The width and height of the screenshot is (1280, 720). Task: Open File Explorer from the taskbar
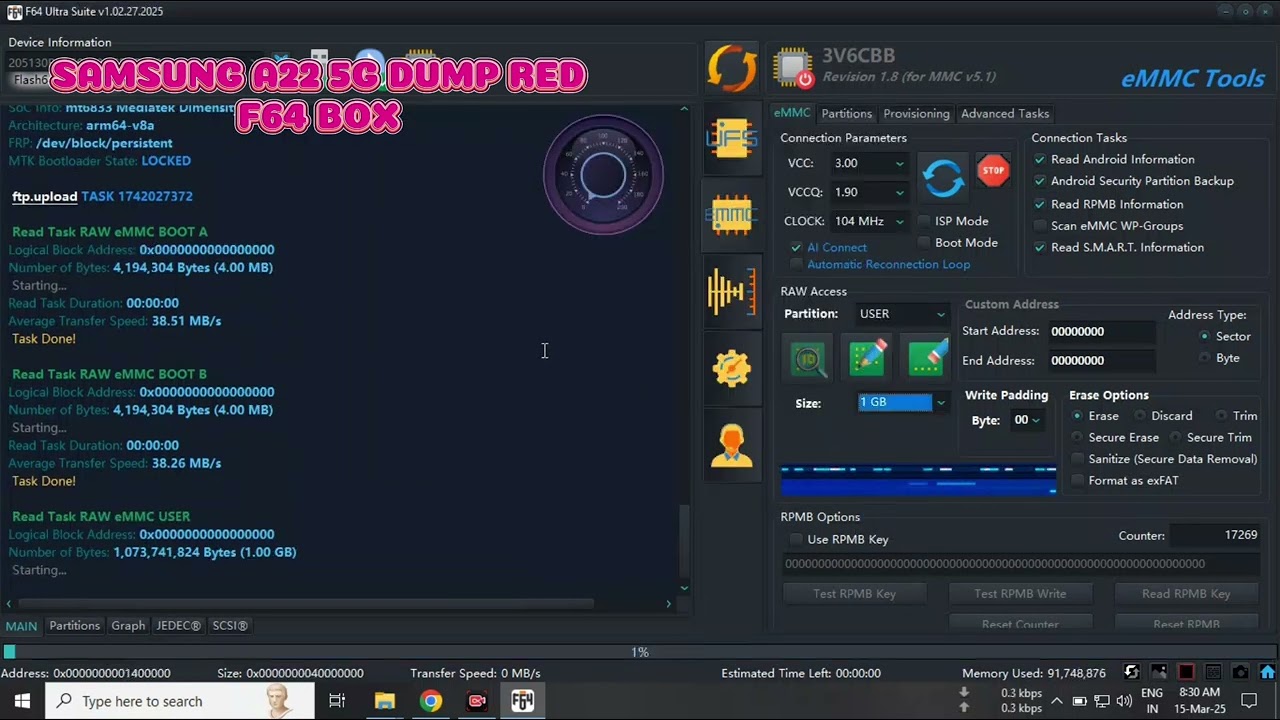pos(385,701)
